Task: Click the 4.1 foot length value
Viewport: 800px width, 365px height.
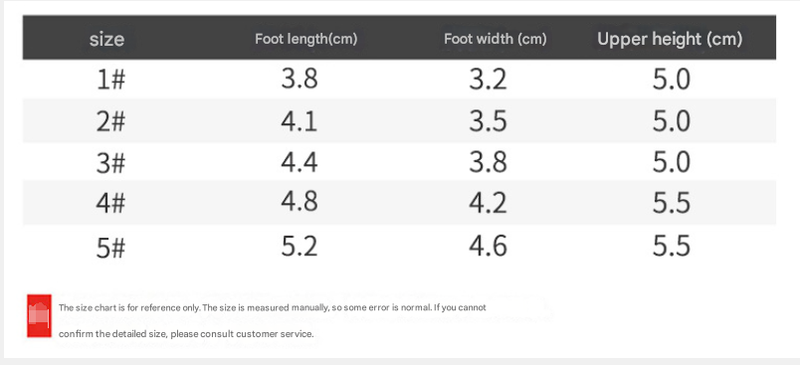Action: [299, 121]
